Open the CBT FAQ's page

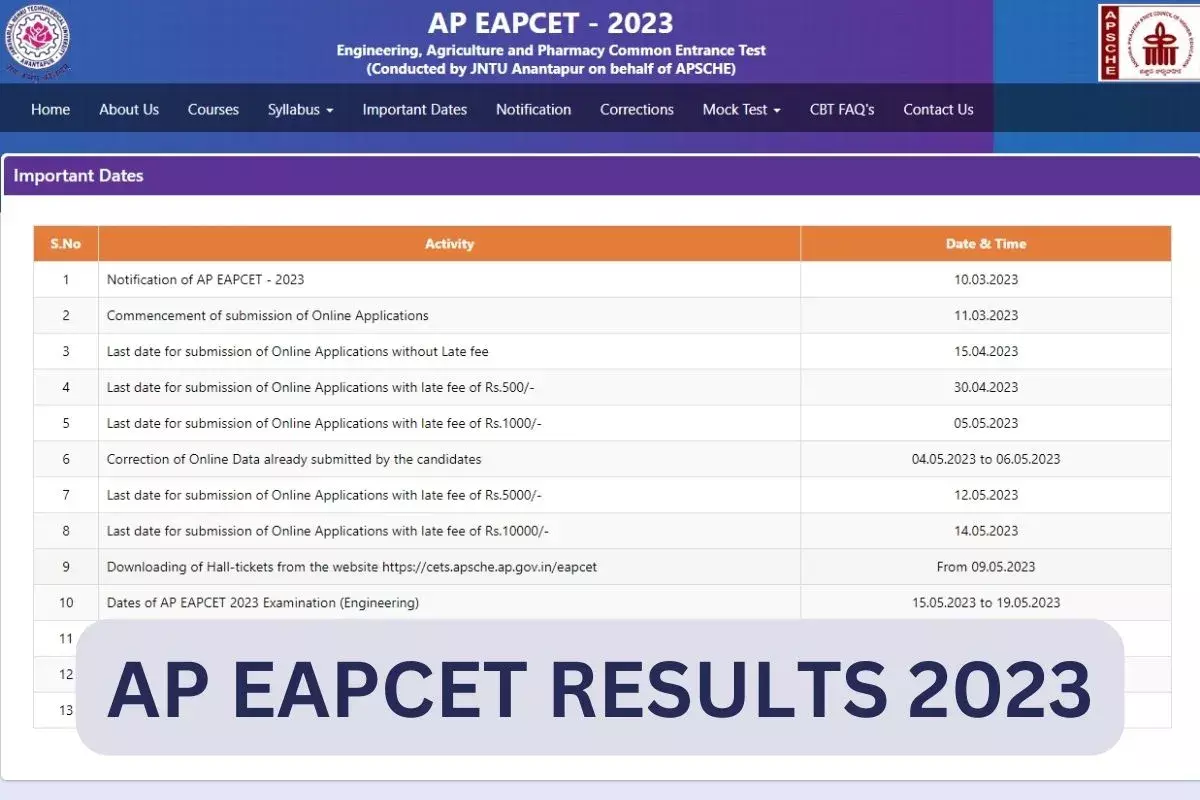coord(841,110)
